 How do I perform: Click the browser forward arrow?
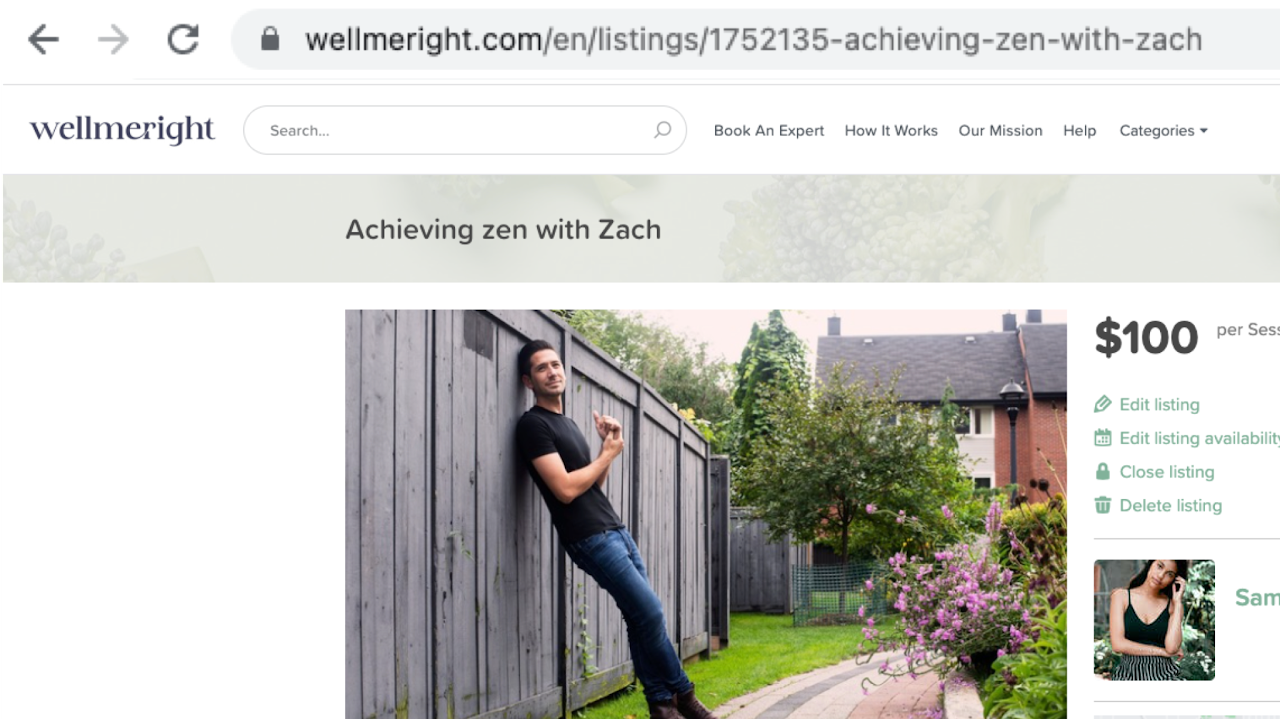(113, 39)
